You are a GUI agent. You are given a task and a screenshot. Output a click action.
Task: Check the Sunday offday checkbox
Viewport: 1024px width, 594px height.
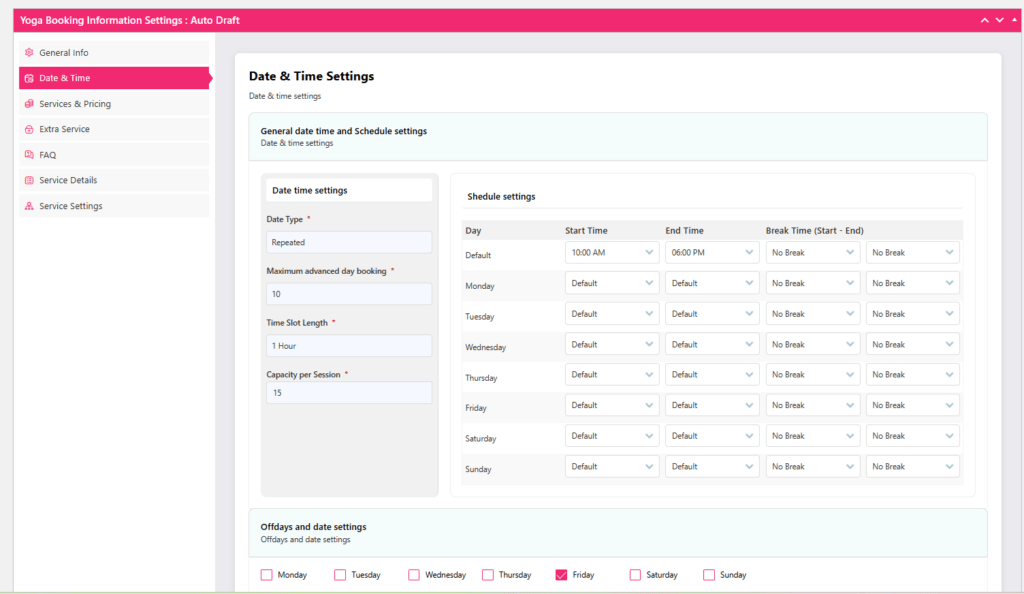click(x=709, y=575)
